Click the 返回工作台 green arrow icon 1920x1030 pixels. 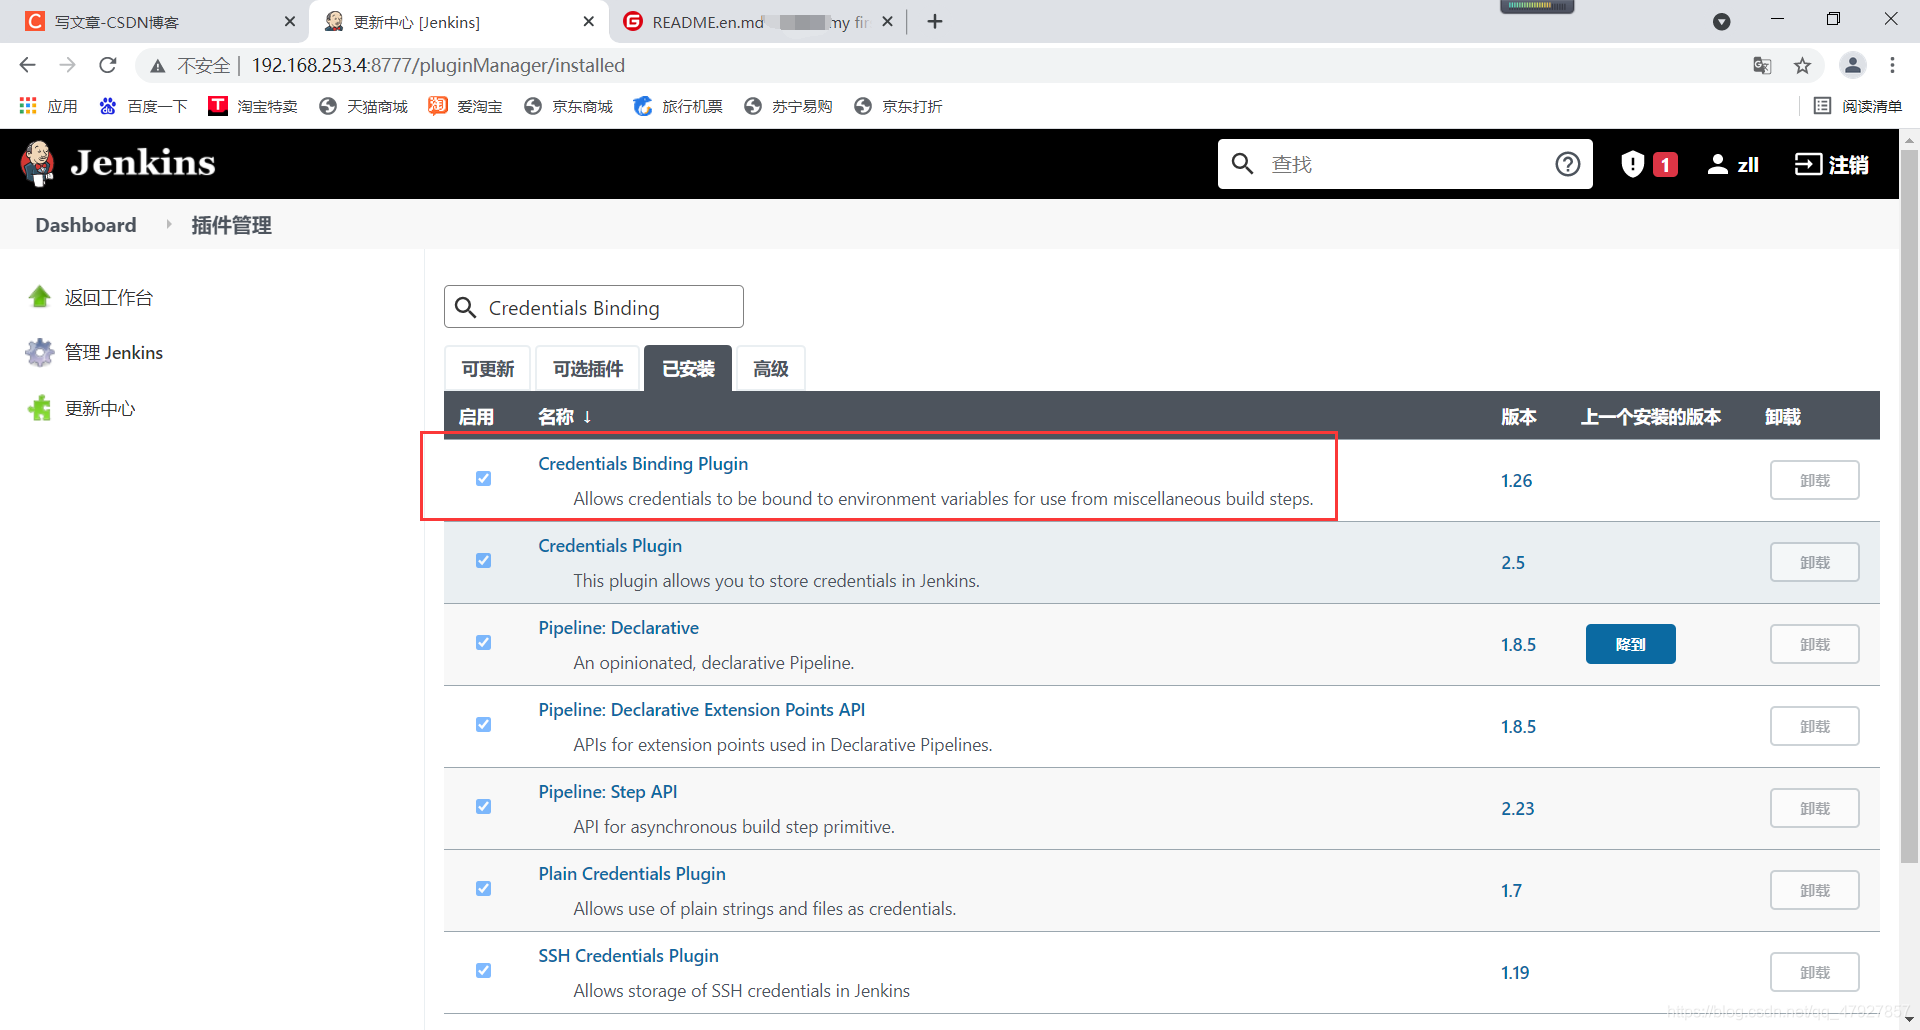coord(40,296)
